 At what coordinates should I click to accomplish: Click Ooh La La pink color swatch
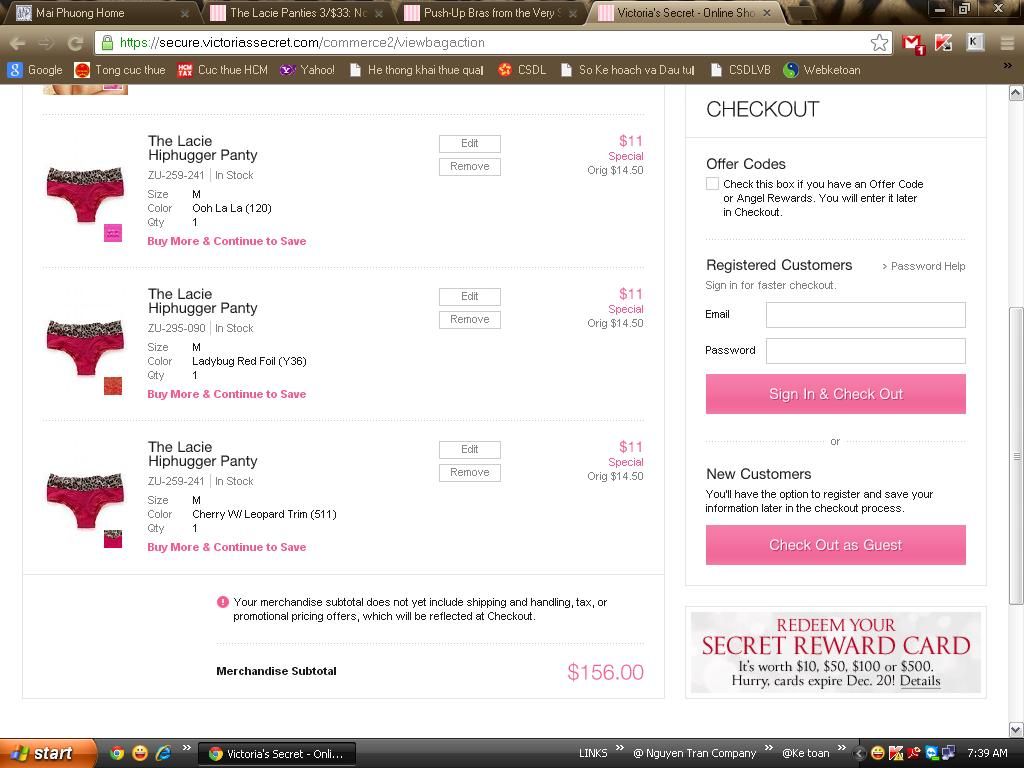(x=113, y=233)
